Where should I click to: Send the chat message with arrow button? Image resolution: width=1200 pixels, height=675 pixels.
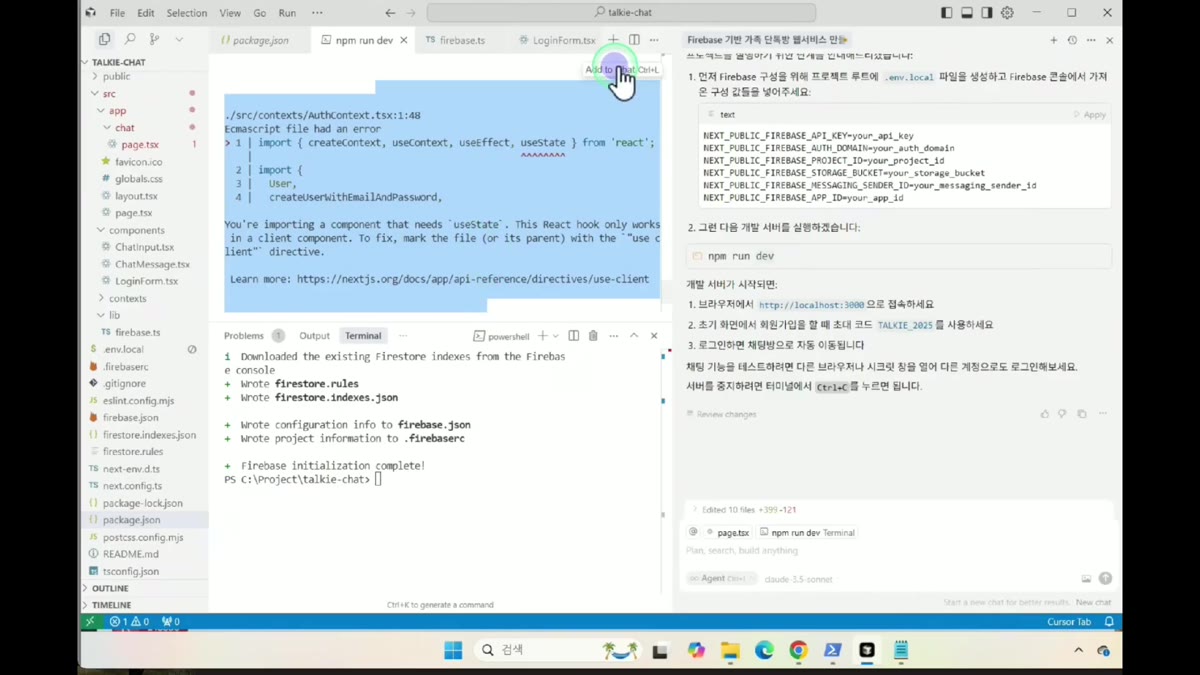(1105, 578)
